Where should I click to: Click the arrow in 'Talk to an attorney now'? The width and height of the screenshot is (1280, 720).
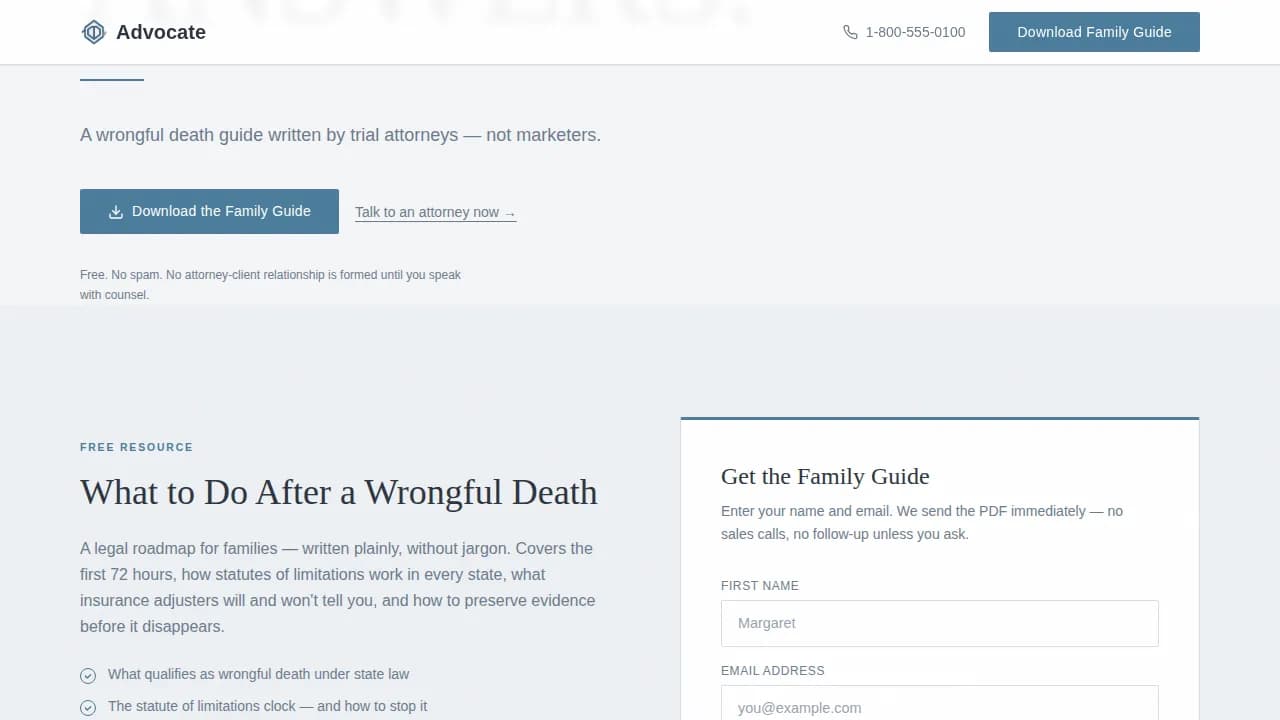(508, 212)
